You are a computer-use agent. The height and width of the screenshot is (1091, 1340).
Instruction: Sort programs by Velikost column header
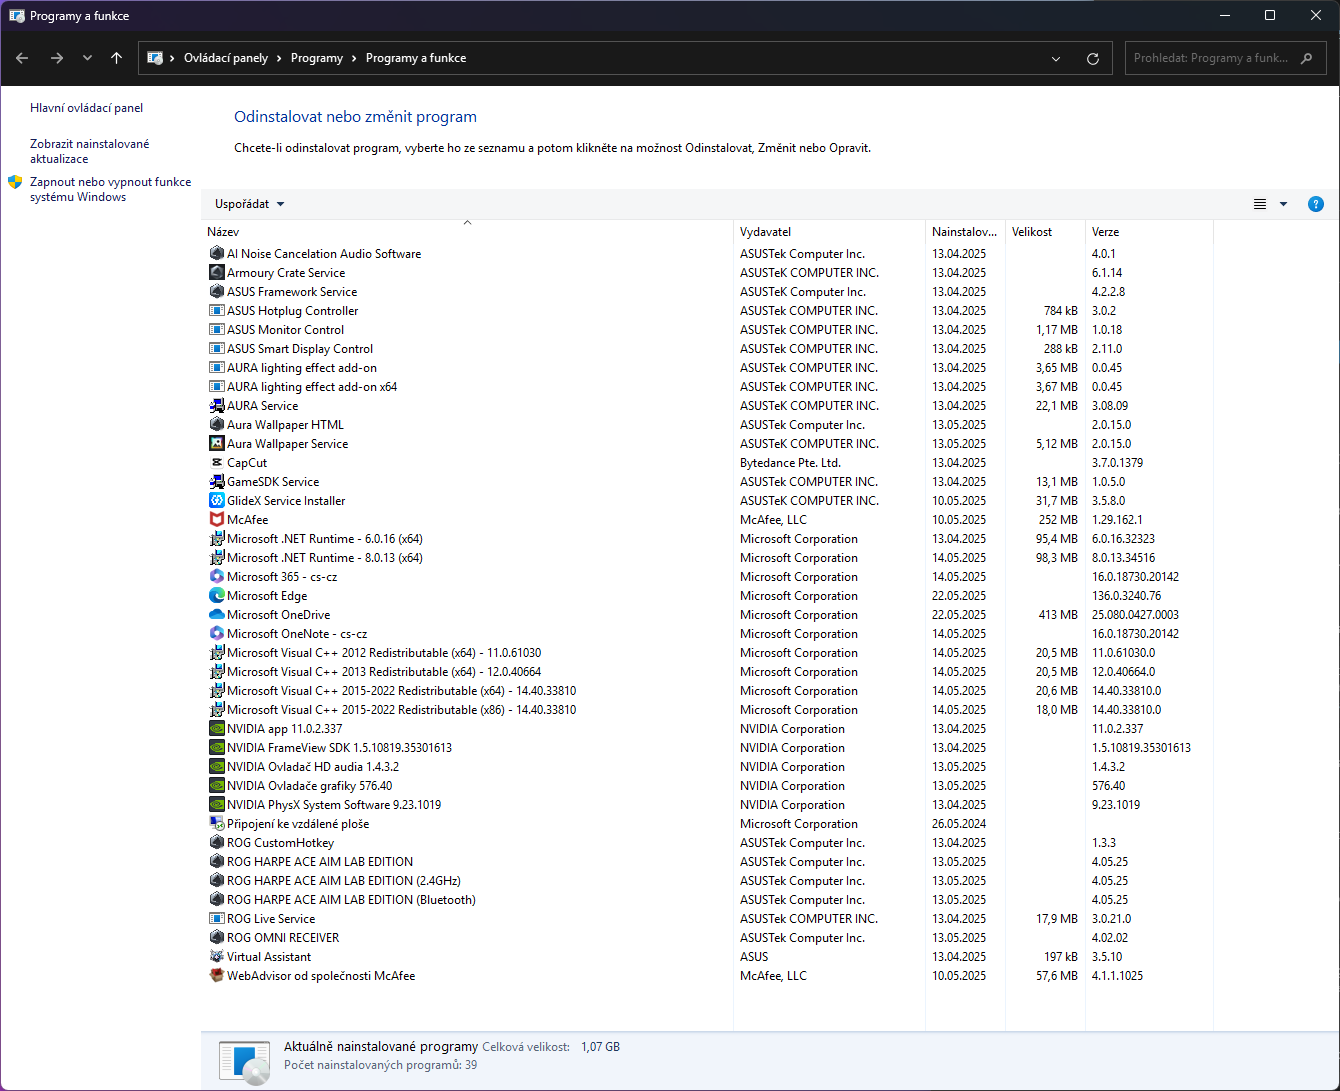1032,232
